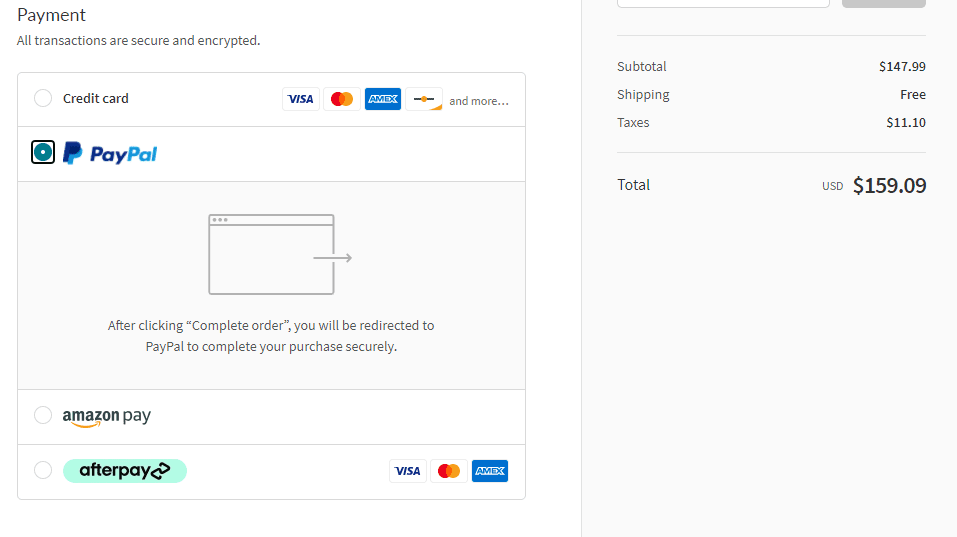Select the PayPal radio button
This screenshot has height=537, width=957.
click(43, 153)
